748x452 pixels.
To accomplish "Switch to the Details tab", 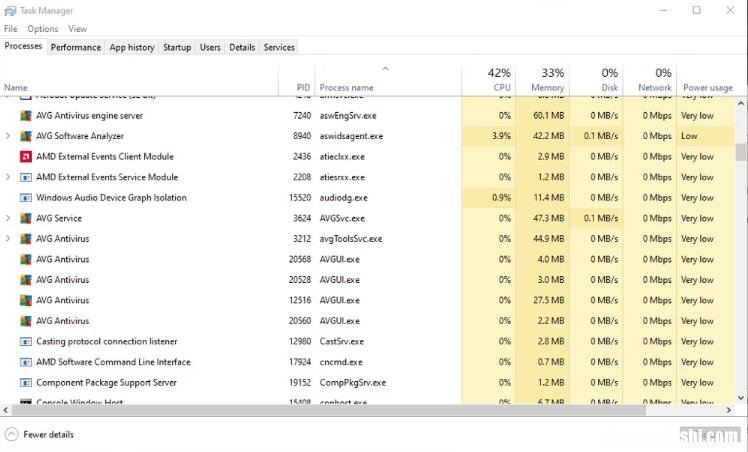I will (x=242, y=47).
